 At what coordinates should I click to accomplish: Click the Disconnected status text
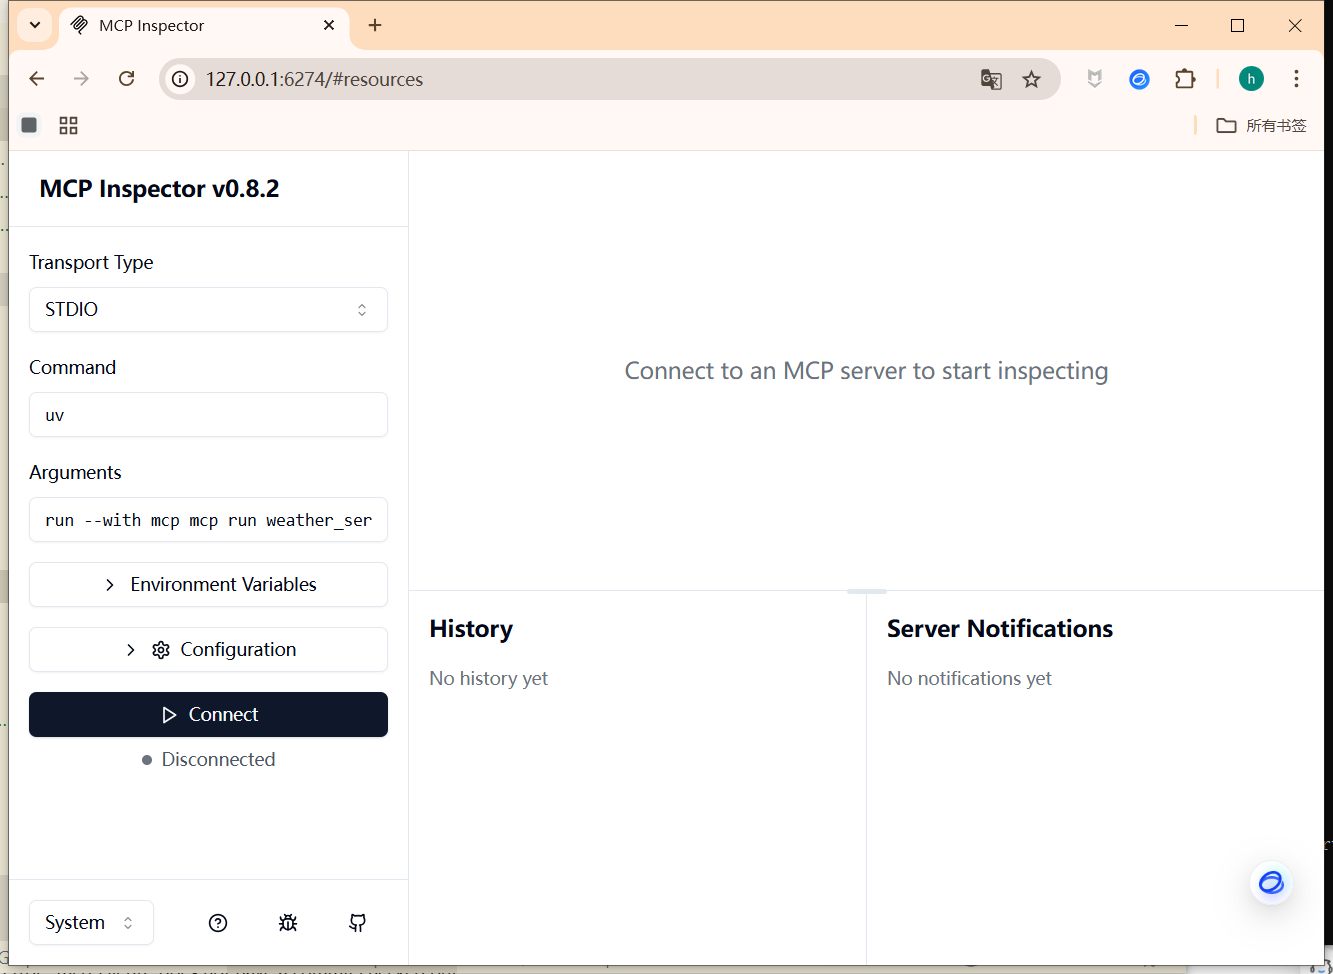pyautogui.click(x=218, y=759)
